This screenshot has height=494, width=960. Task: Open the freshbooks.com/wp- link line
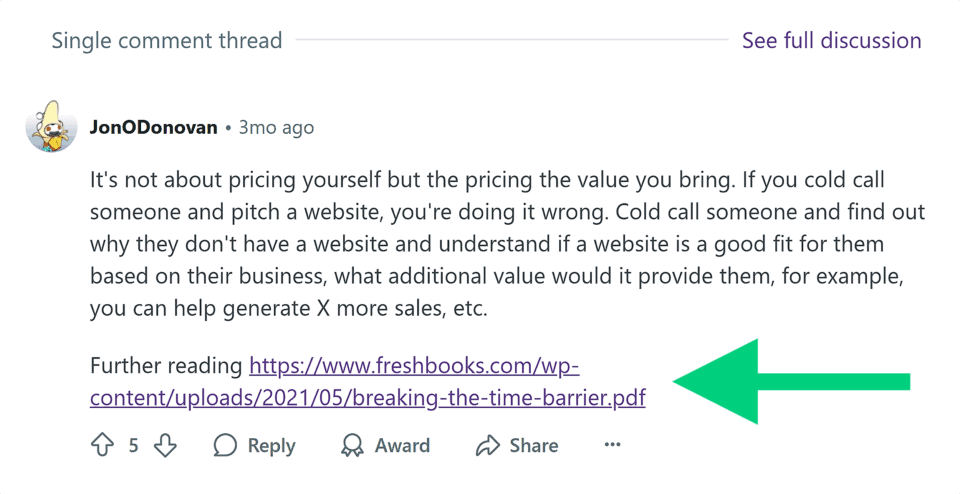pos(414,365)
